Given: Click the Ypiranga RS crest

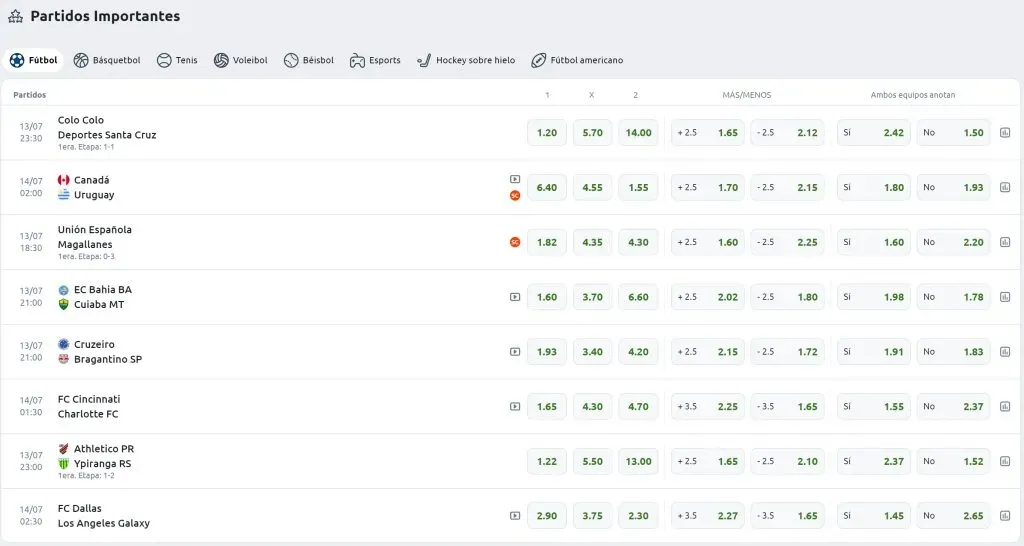Looking at the screenshot, I should [63, 464].
